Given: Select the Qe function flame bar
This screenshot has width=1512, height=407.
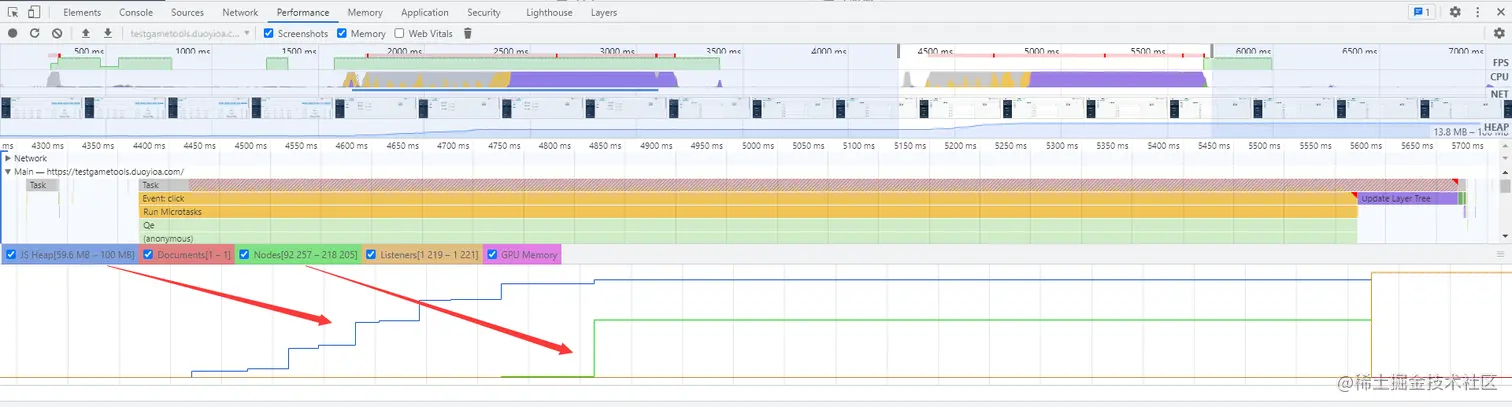Looking at the screenshot, I should (x=748, y=225).
